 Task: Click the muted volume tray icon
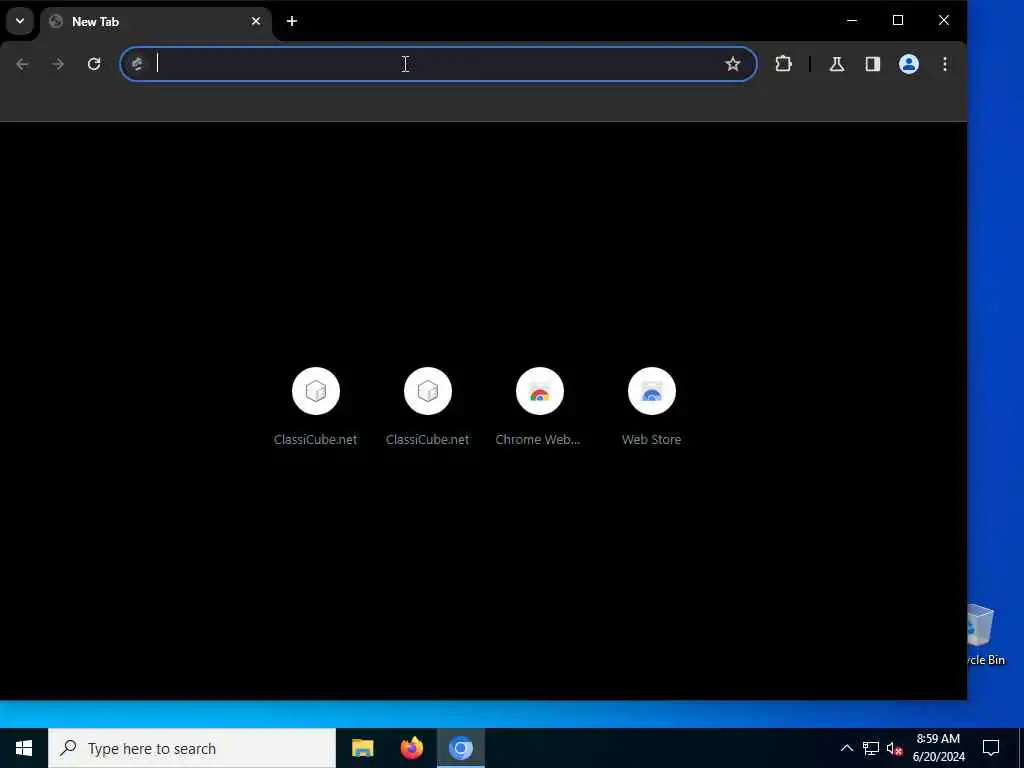[895, 748]
